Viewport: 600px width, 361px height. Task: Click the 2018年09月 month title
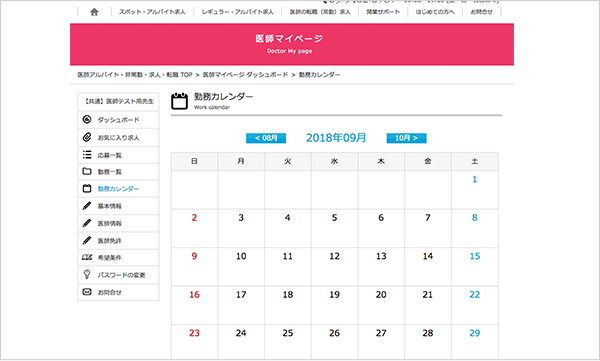(x=336, y=138)
